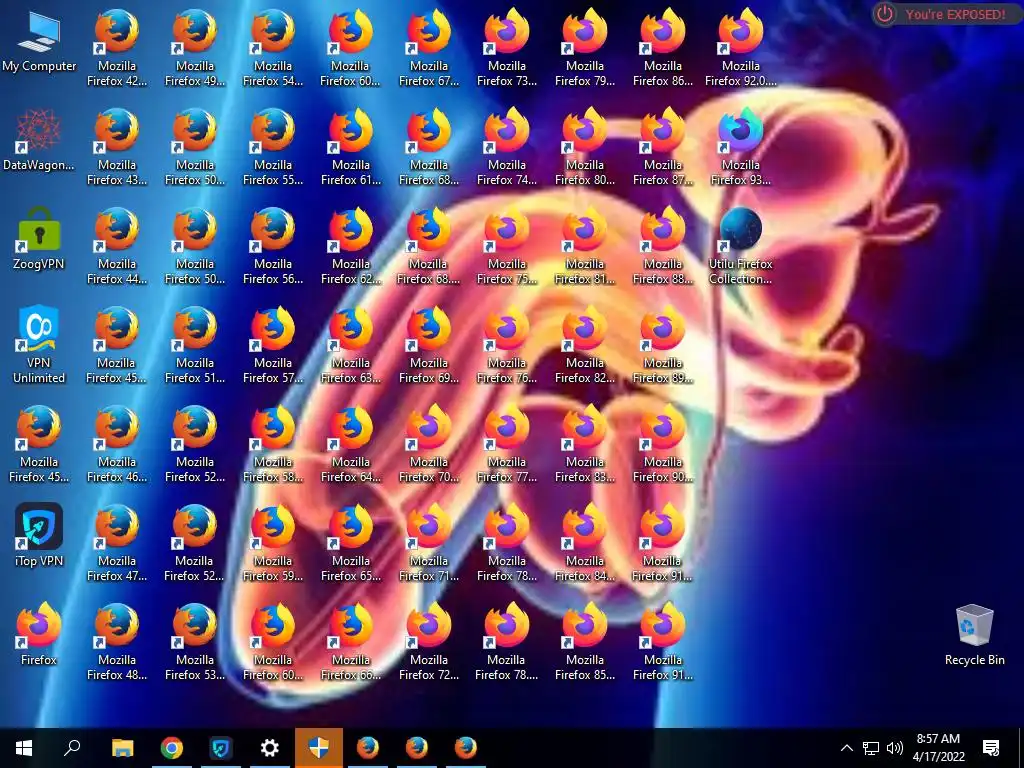The width and height of the screenshot is (1024, 768).
Task: Select the Mozilla Firefox 75 shortcut
Action: 507,246
